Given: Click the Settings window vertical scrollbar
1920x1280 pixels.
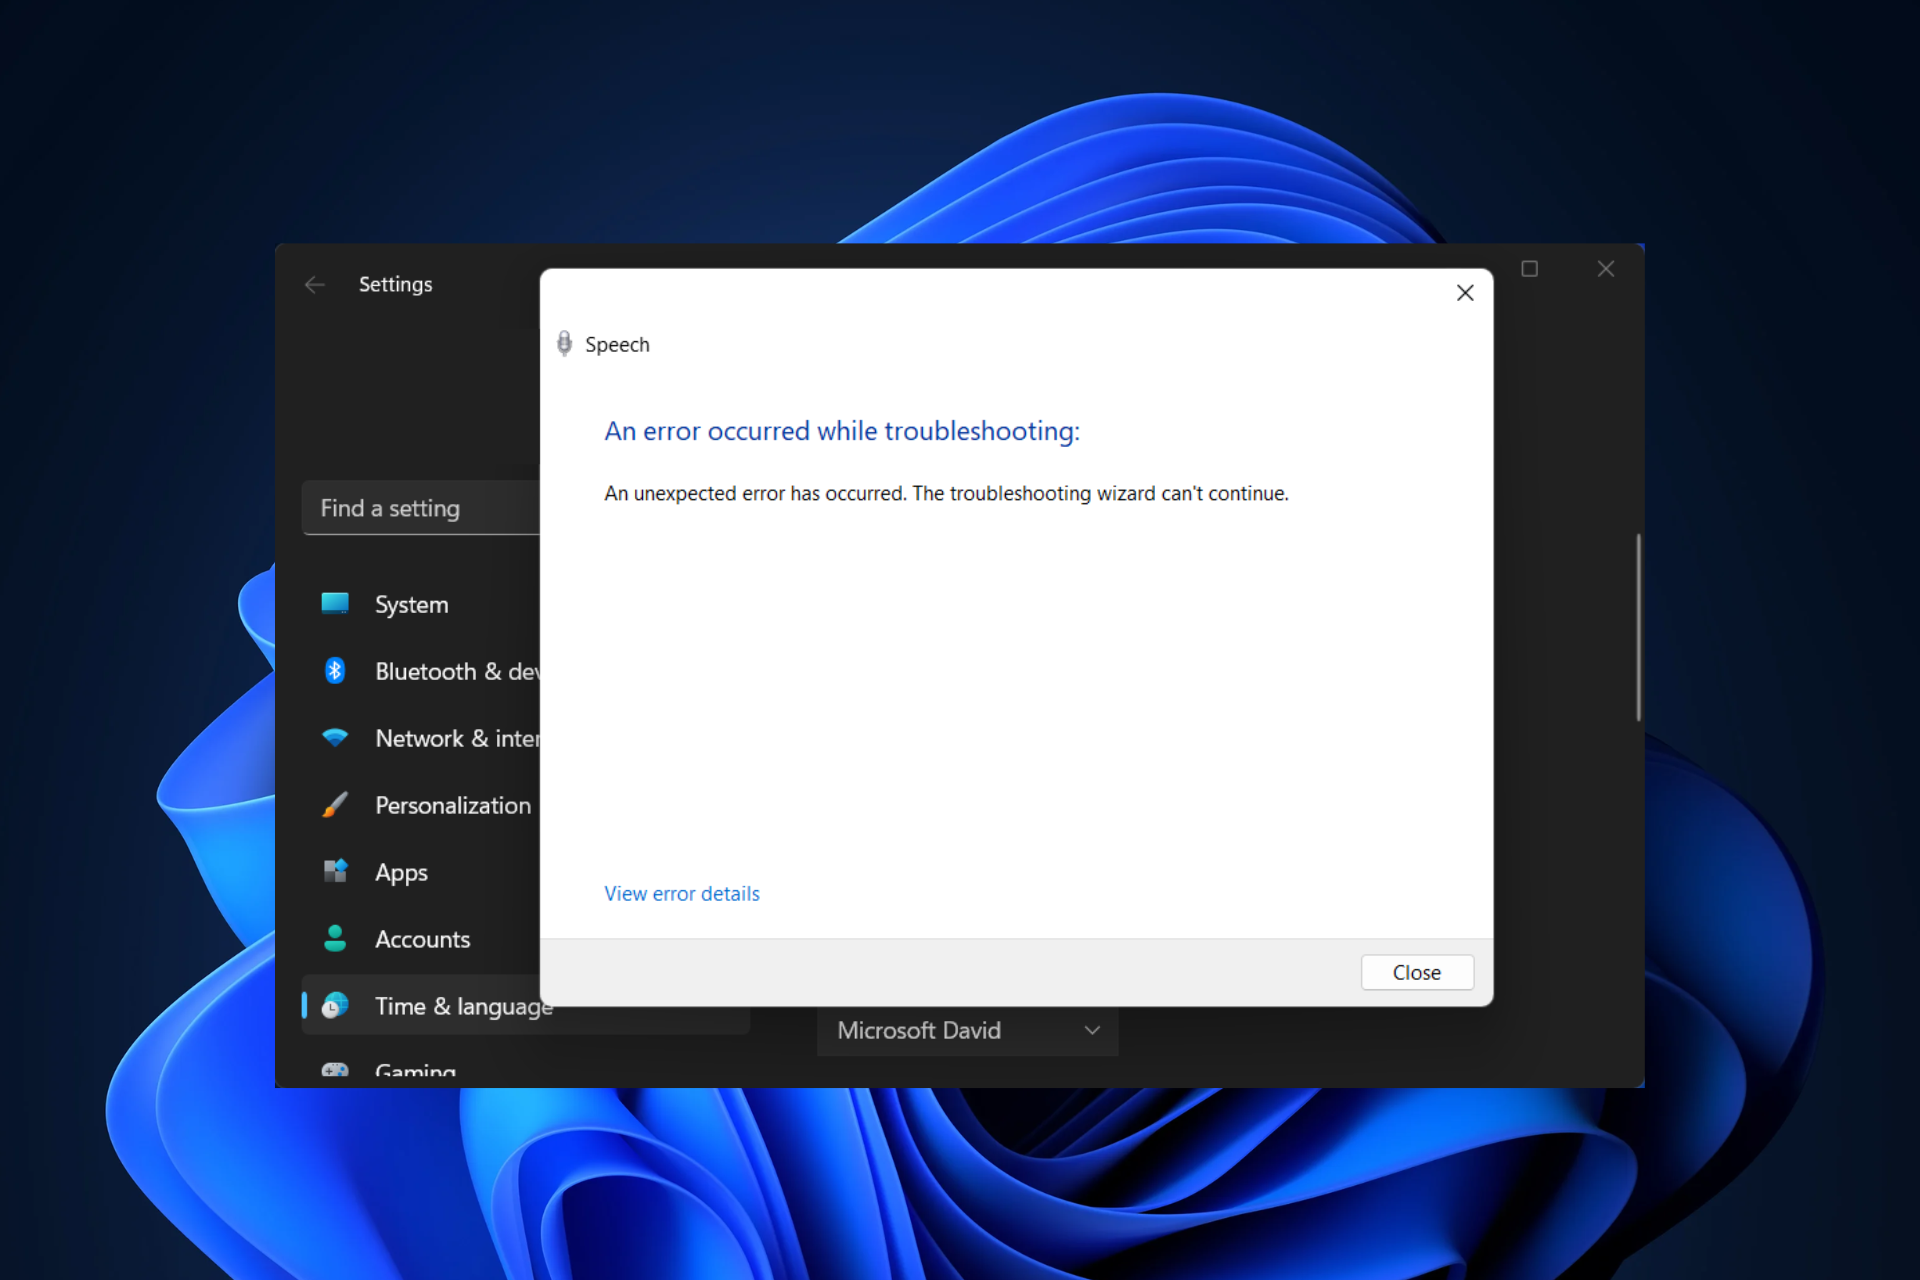Looking at the screenshot, I should tap(1638, 627).
